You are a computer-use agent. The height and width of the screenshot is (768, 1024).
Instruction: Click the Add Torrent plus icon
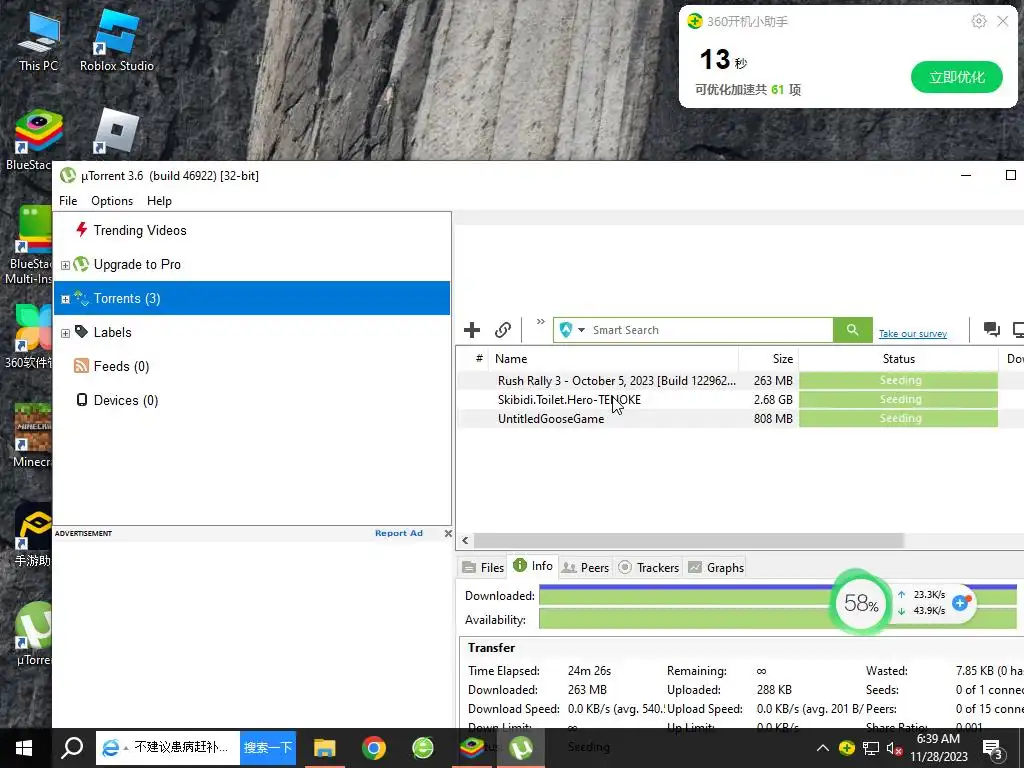pyautogui.click(x=472, y=330)
